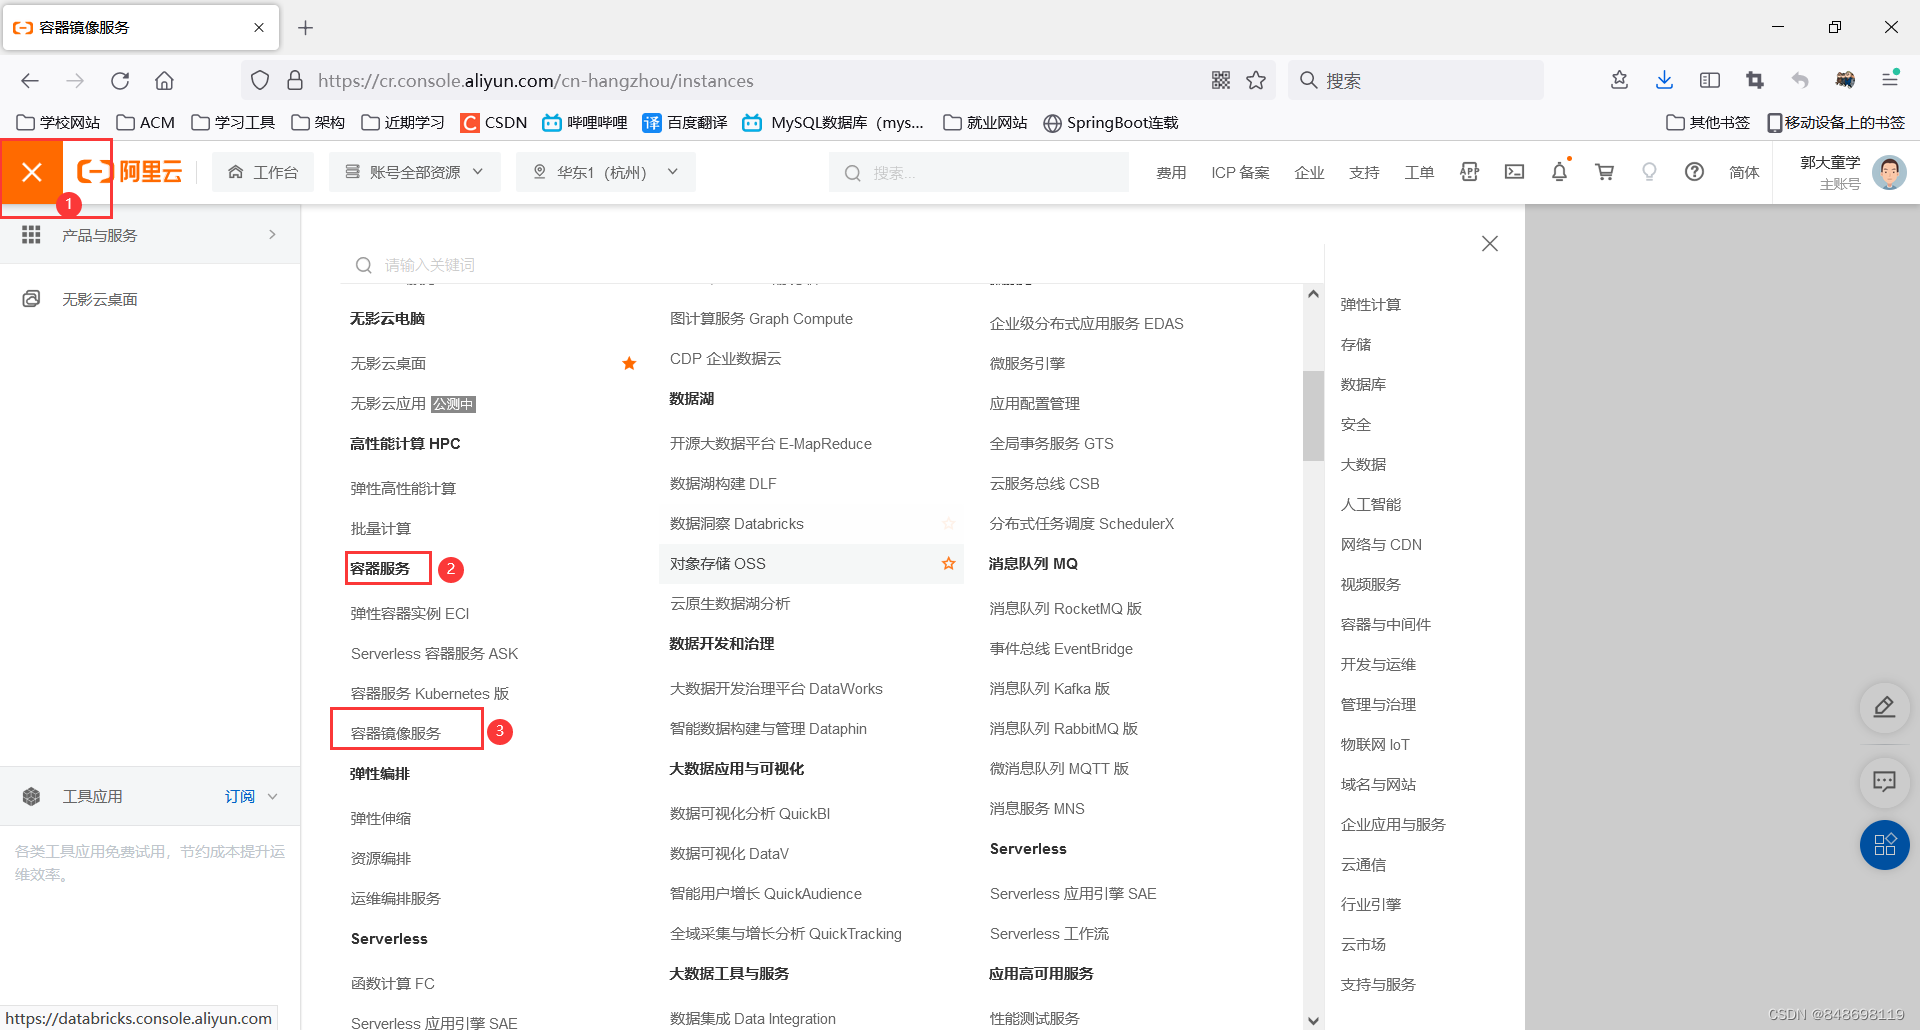Open Firefox downloads icon
1920x1030 pixels.
pos(1664,80)
